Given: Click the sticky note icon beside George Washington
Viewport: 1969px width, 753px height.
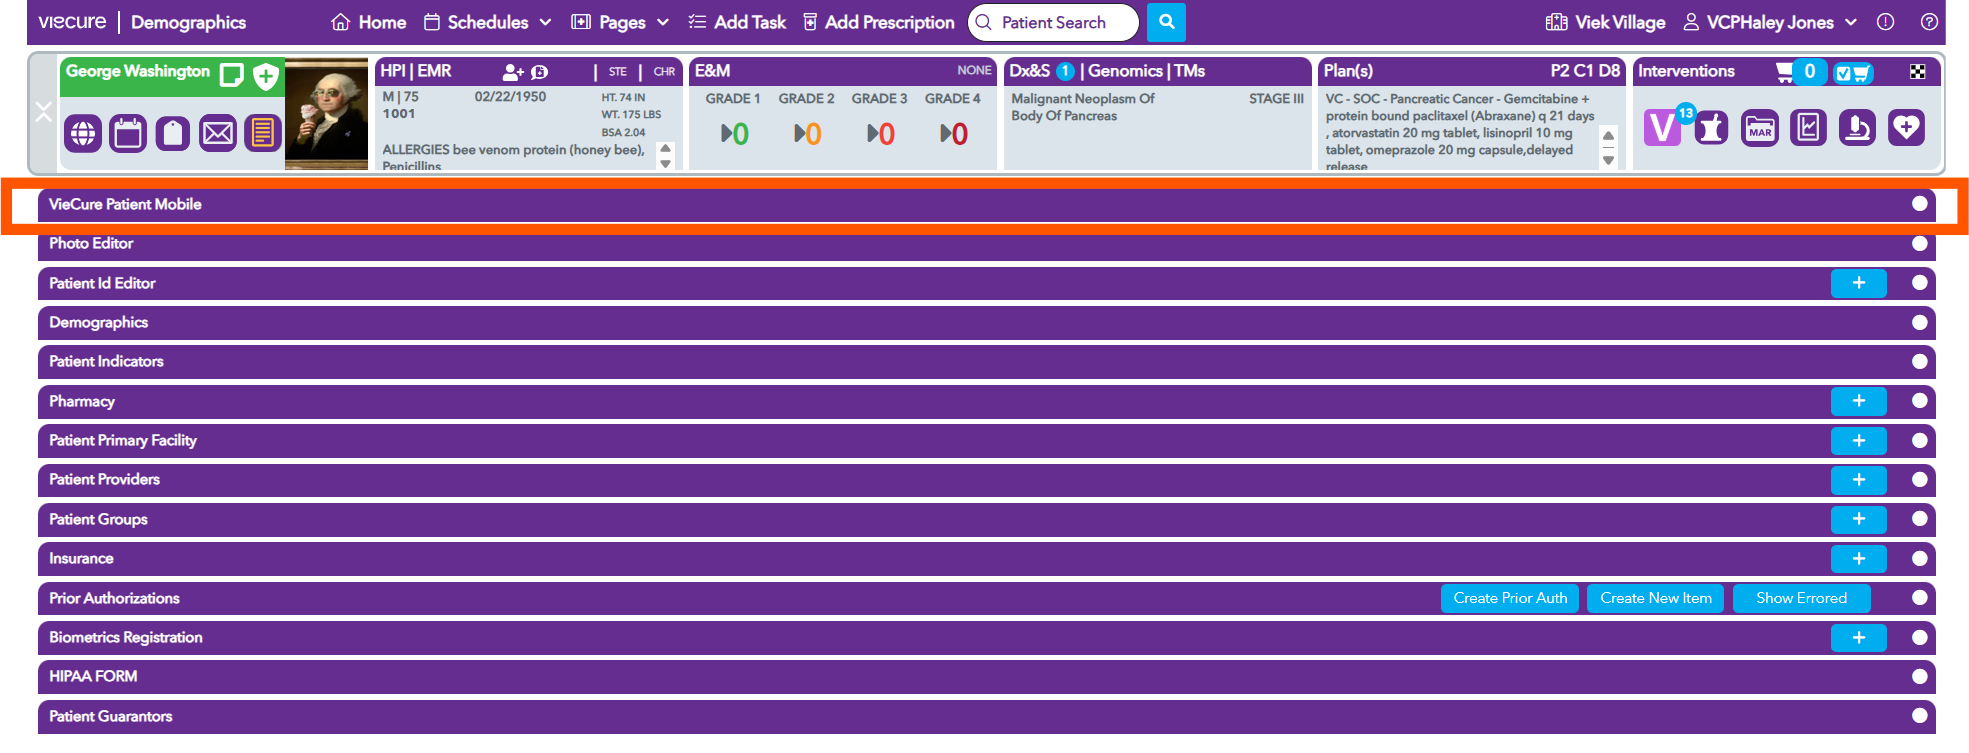Looking at the screenshot, I should click(232, 75).
